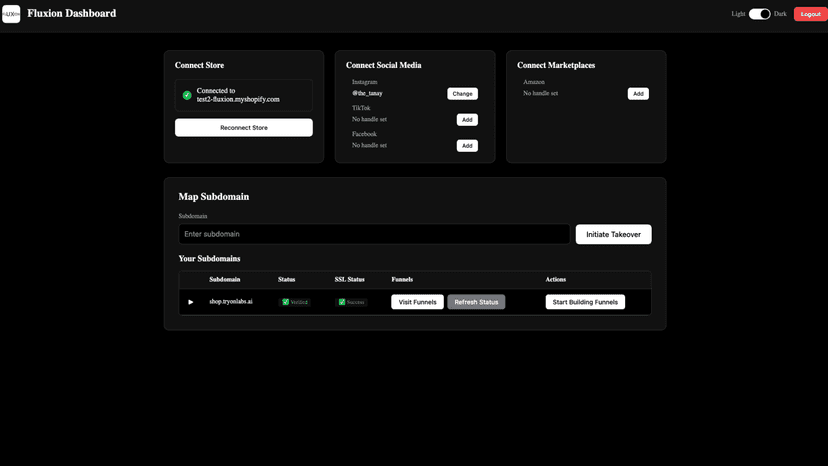Click the Fluxion Dashboard title
This screenshot has width=828, height=466.
coord(72,14)
